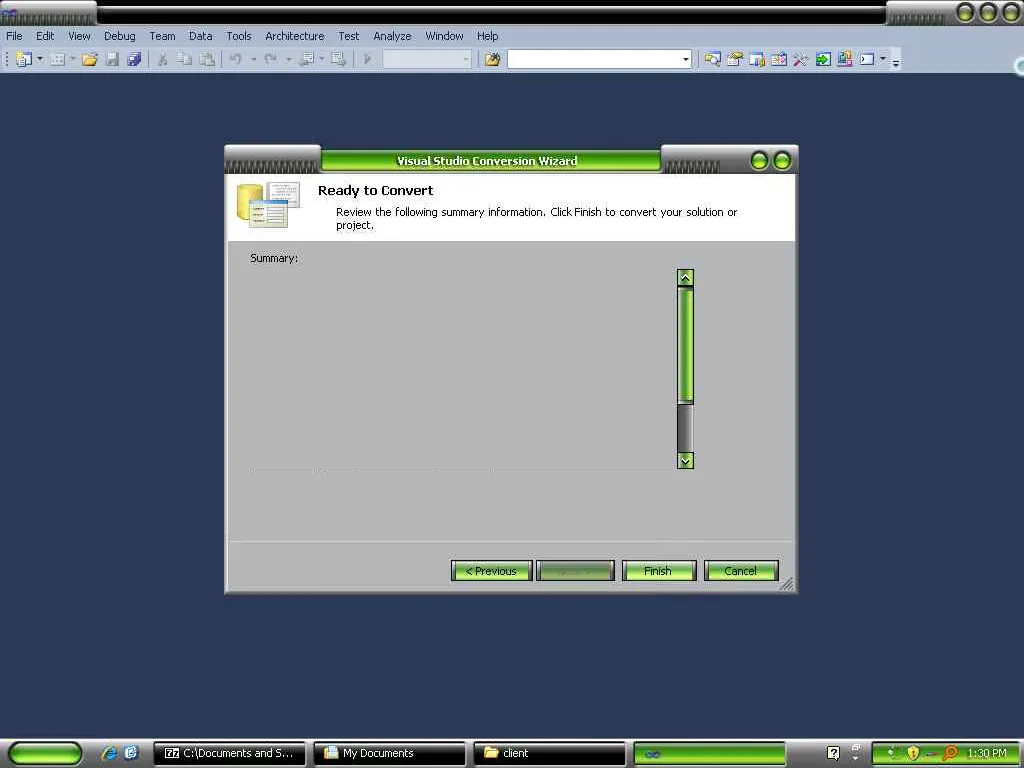Expand the Command Window icon dropdown arrow
This screenshot has height=768, width=1024.
[883, 59]
